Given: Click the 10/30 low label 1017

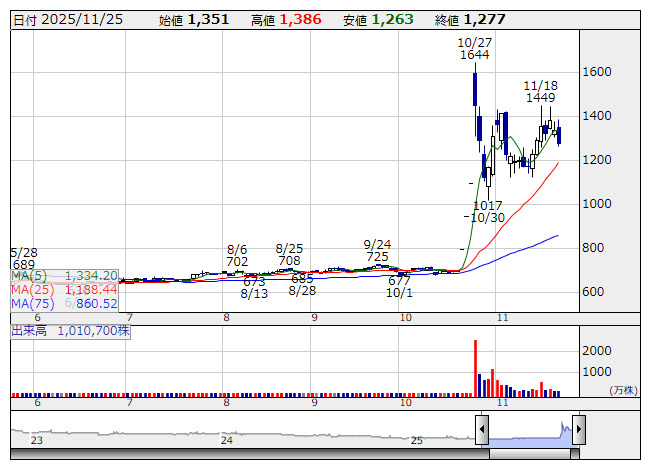Looking at the screenshot, I should (x=488, y=205).
